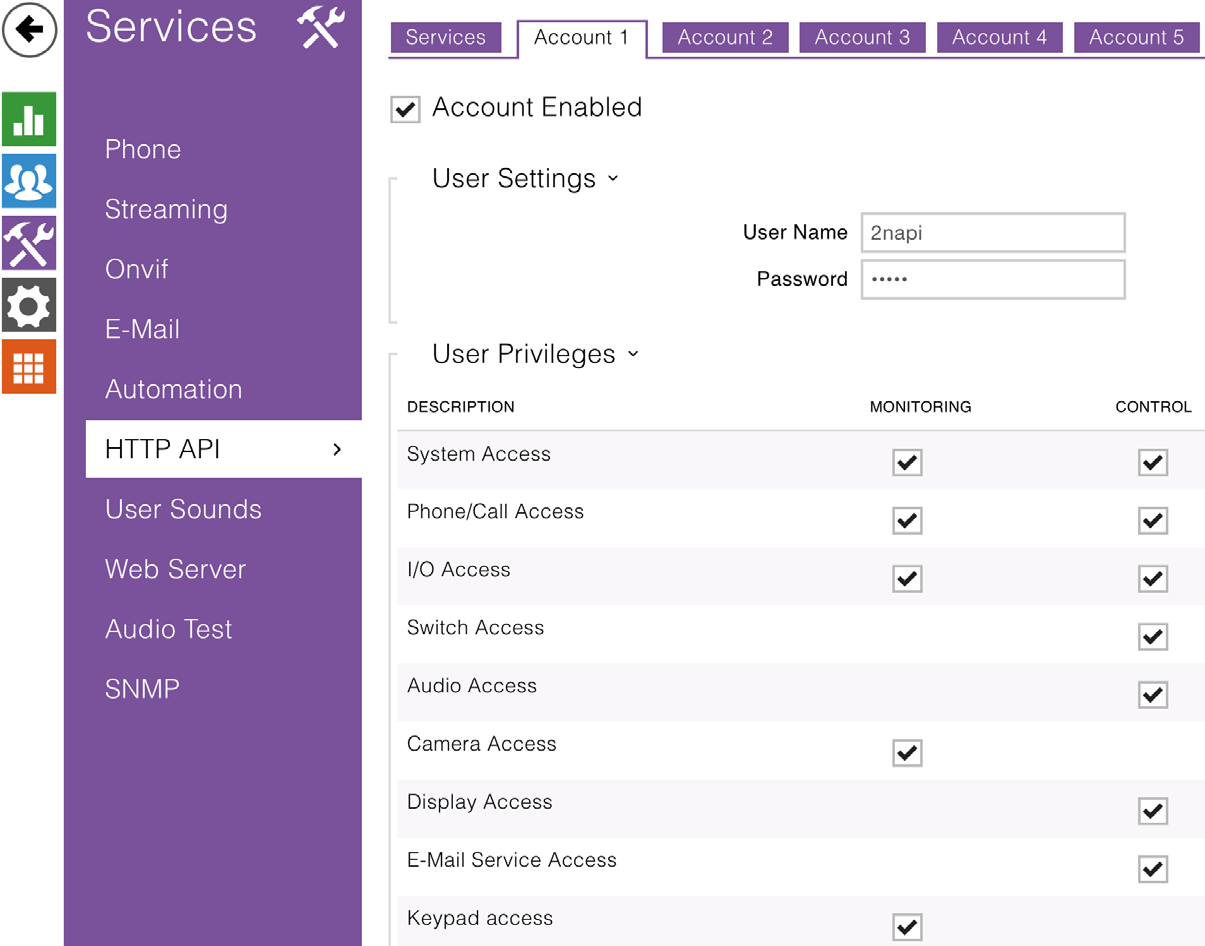Switch to the Services tab
This screenshot has height=946, width=1205.
tap(445, 38)
